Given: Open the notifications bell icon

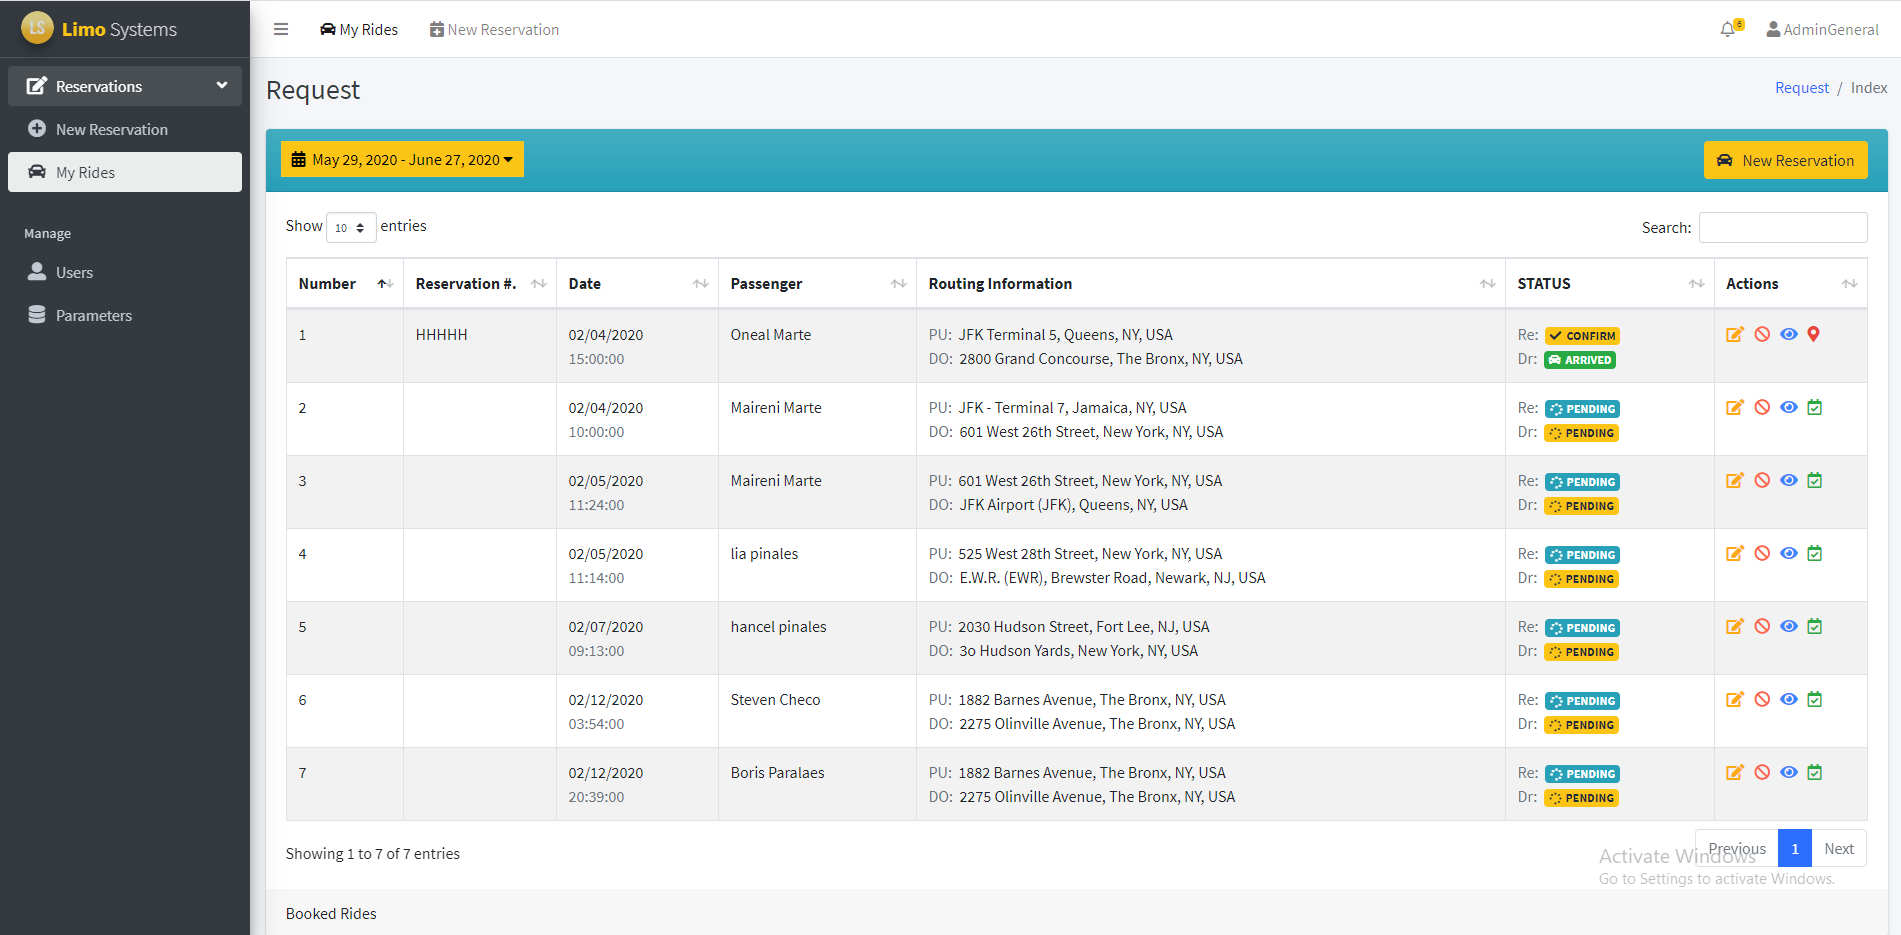Looking at the screenshot, I should (1727, 30).
